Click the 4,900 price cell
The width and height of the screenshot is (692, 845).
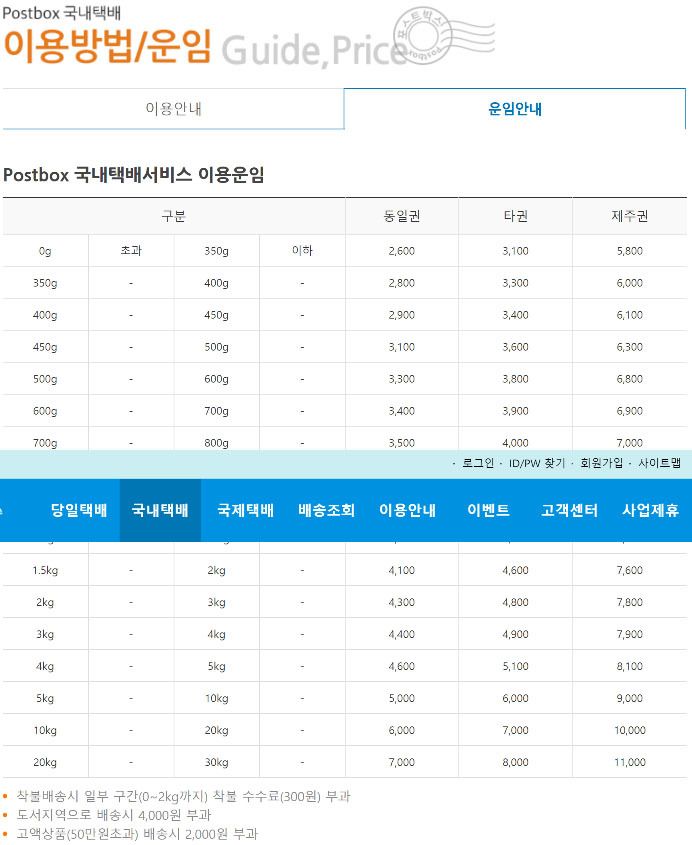[x=515, y=634]
